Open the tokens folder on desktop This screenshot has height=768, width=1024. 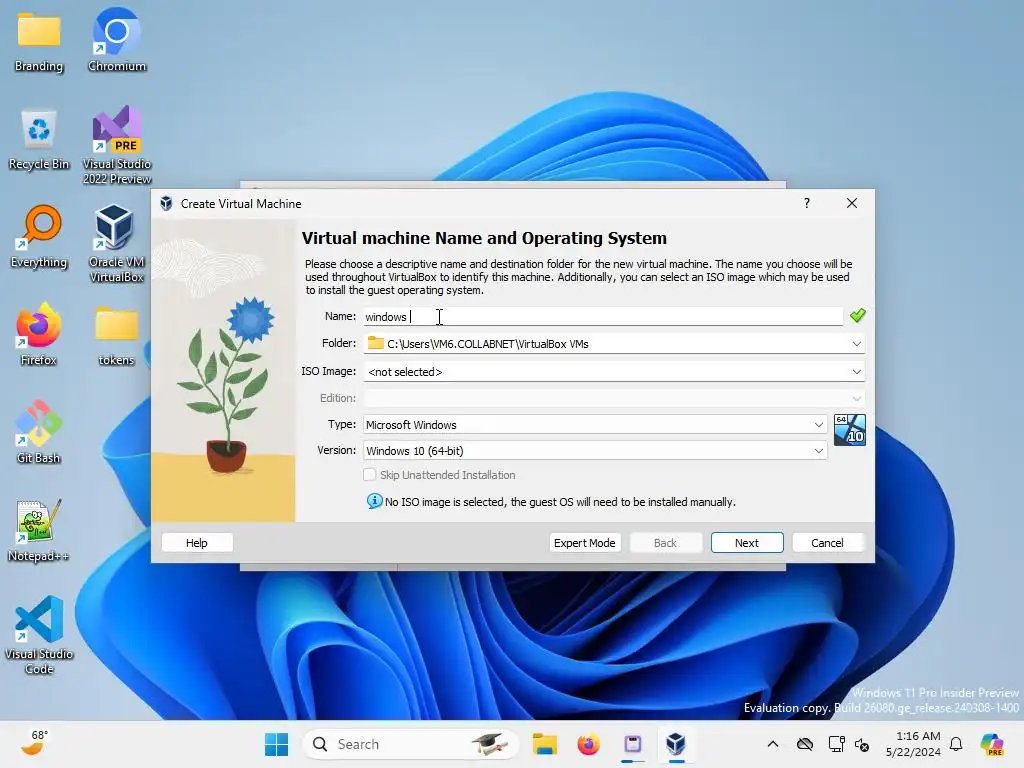point(116,335)
